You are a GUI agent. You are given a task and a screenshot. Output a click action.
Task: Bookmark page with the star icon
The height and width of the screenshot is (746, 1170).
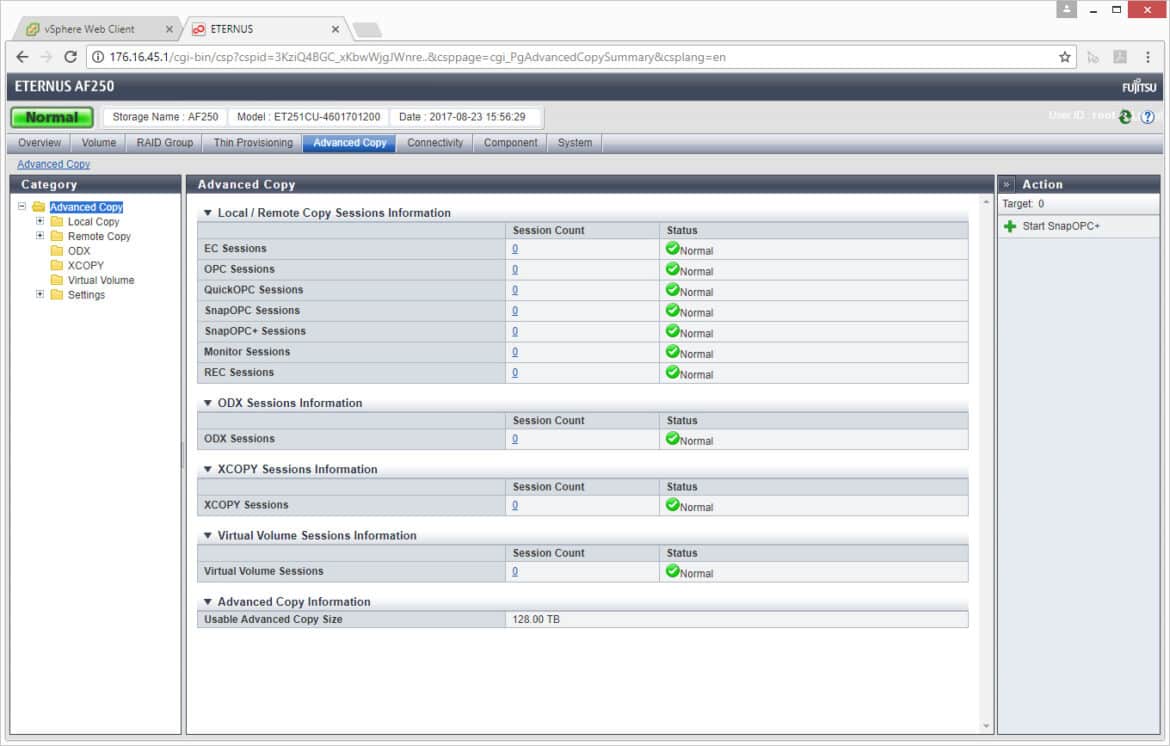point(1065,57)
